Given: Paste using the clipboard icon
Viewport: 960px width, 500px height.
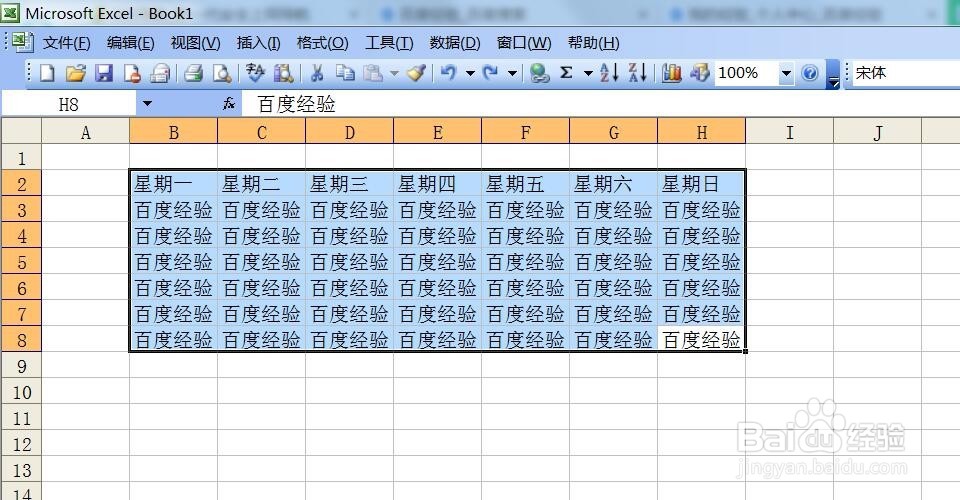Looking at the screenshot, I should click(373, 73).
